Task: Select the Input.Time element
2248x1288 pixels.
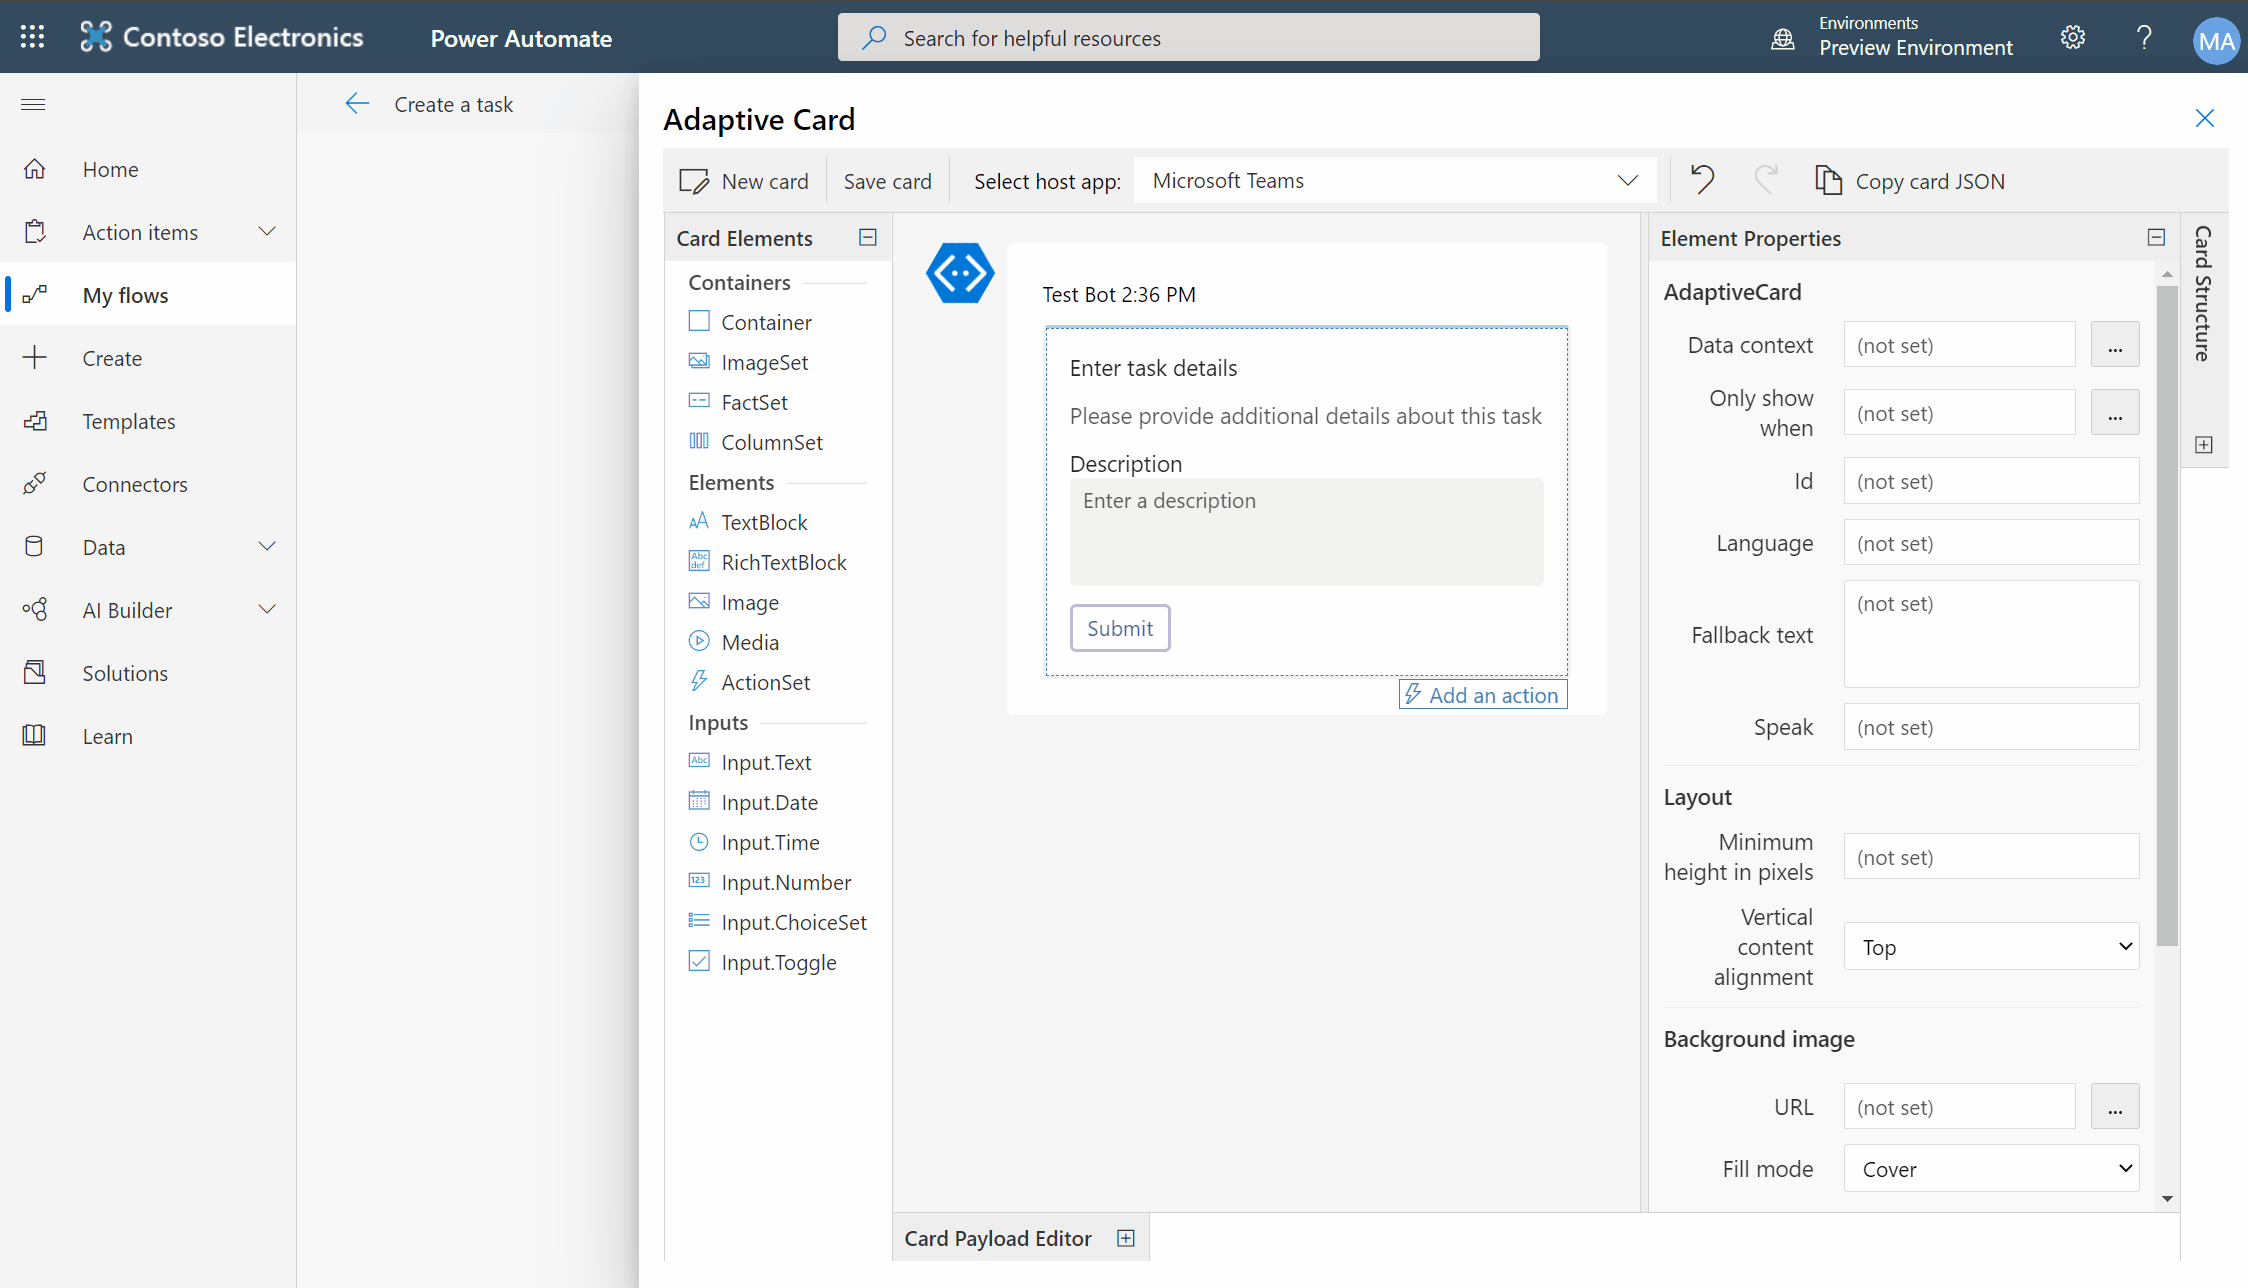Action: [754, 842]
